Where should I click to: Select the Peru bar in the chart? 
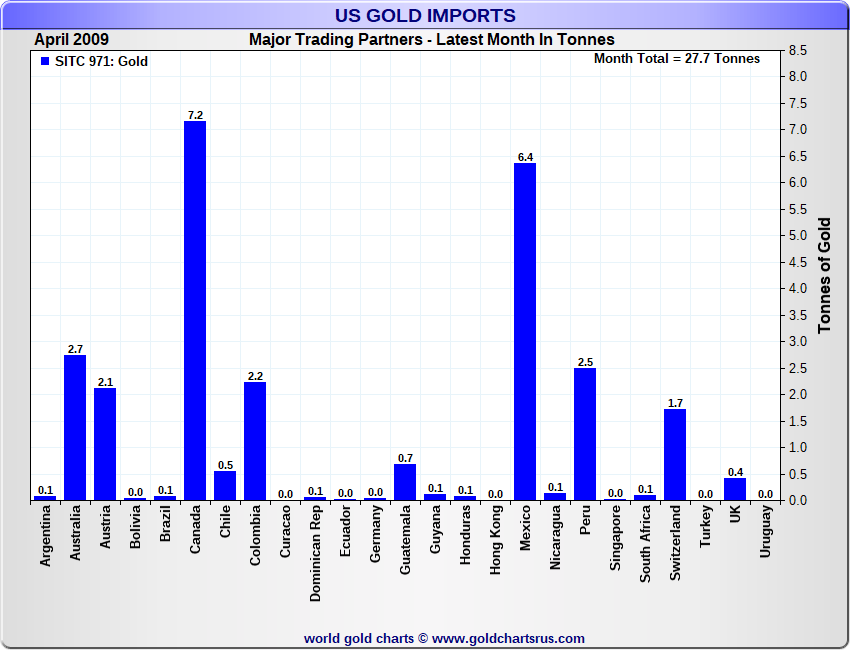(x=585, y=434)
